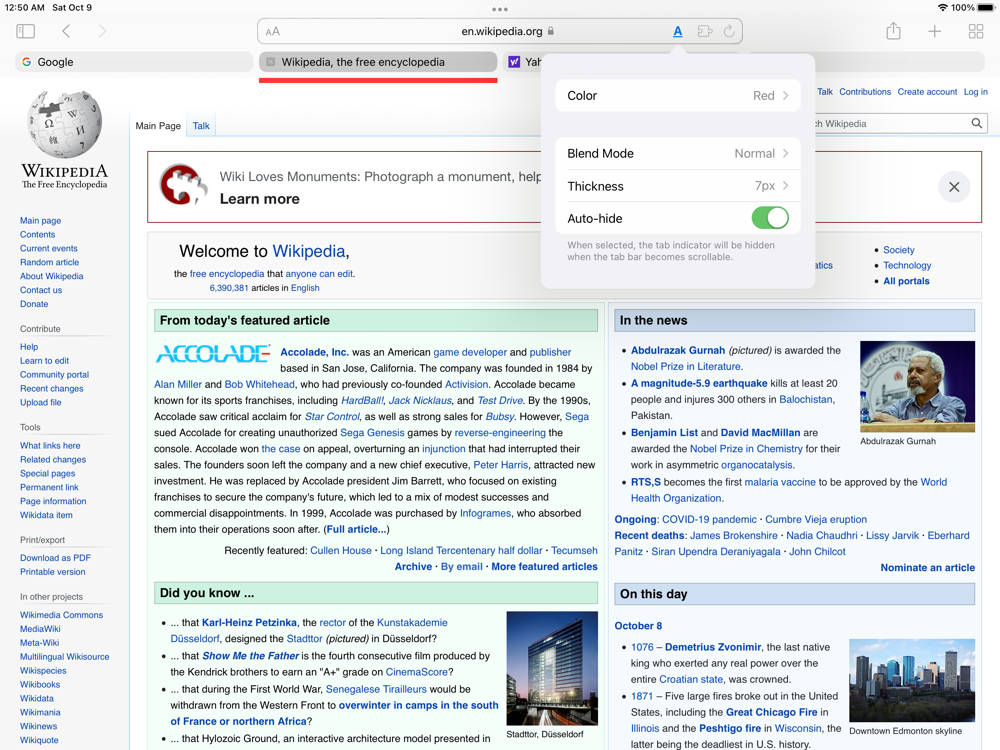Select the Wikipedia Talk page tab
1000x750 pixels.
pyautogui.click(x=201, y=126)
